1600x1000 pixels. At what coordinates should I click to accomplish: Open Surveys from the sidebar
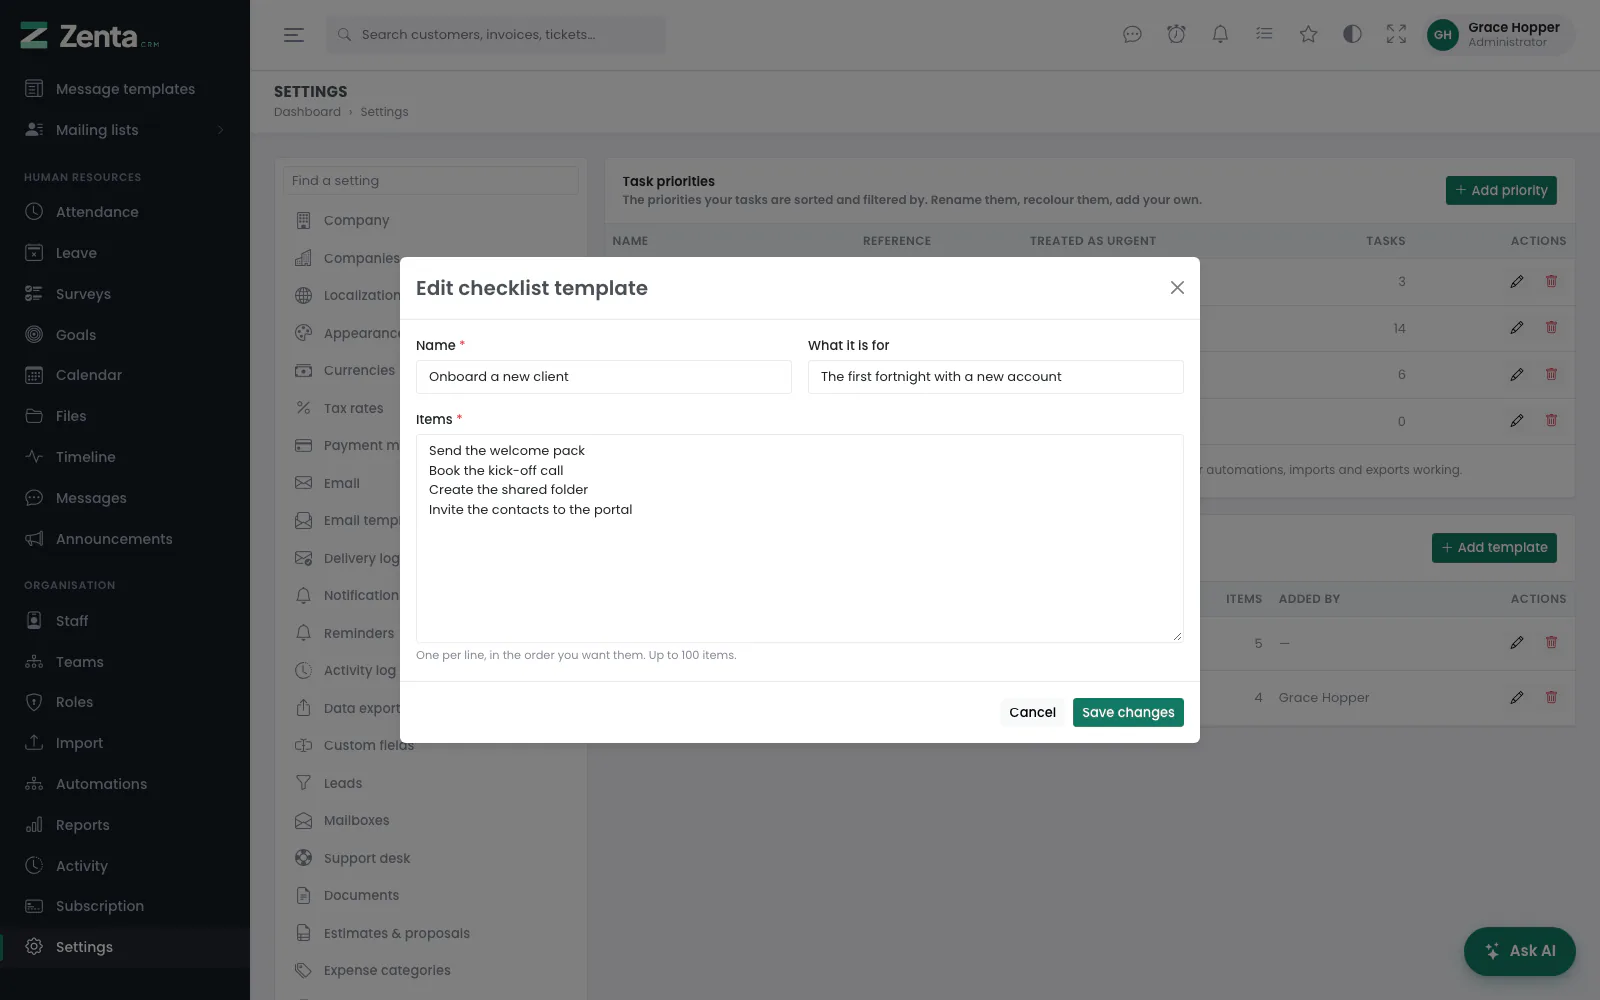click(125, 294)
